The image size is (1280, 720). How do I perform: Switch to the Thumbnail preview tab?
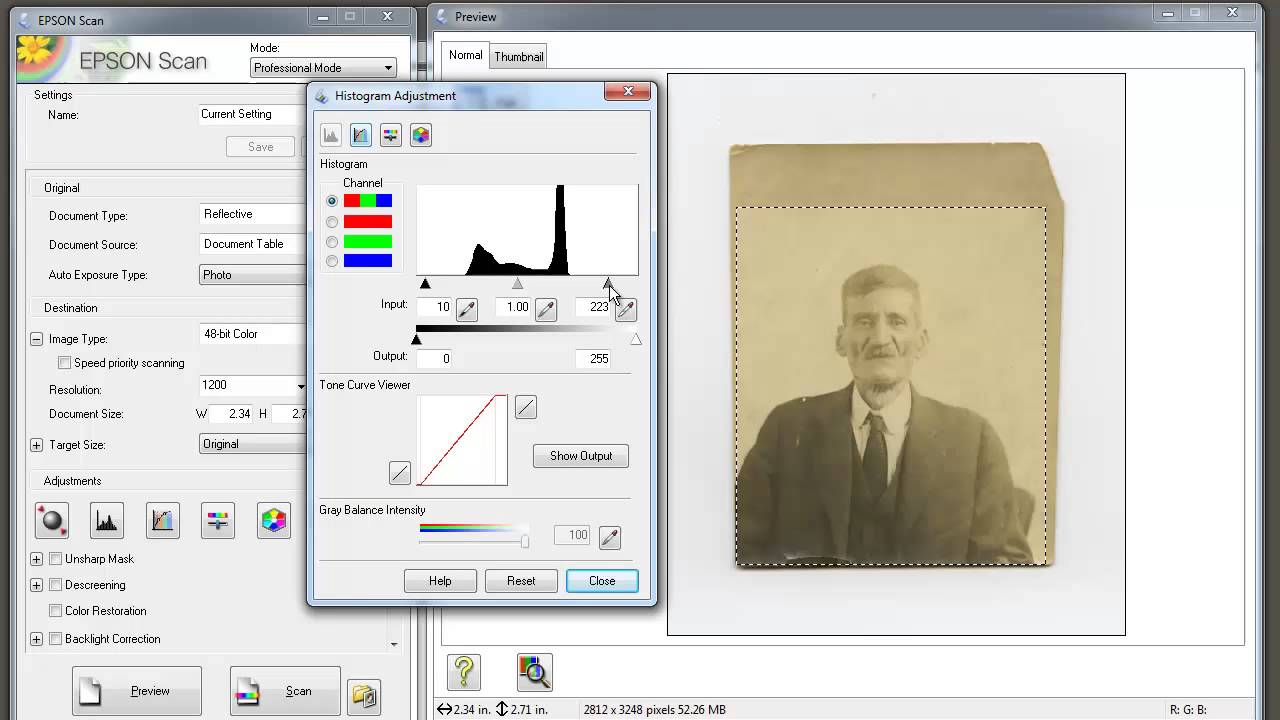click(518, 57)
